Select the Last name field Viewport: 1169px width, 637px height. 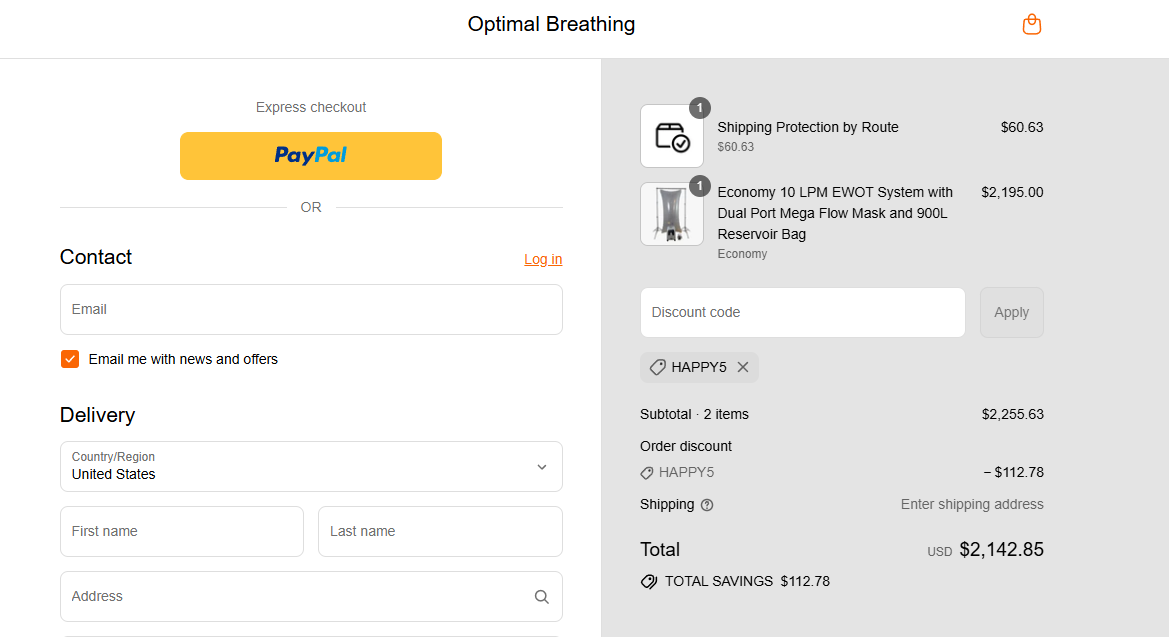coord(440,531)
